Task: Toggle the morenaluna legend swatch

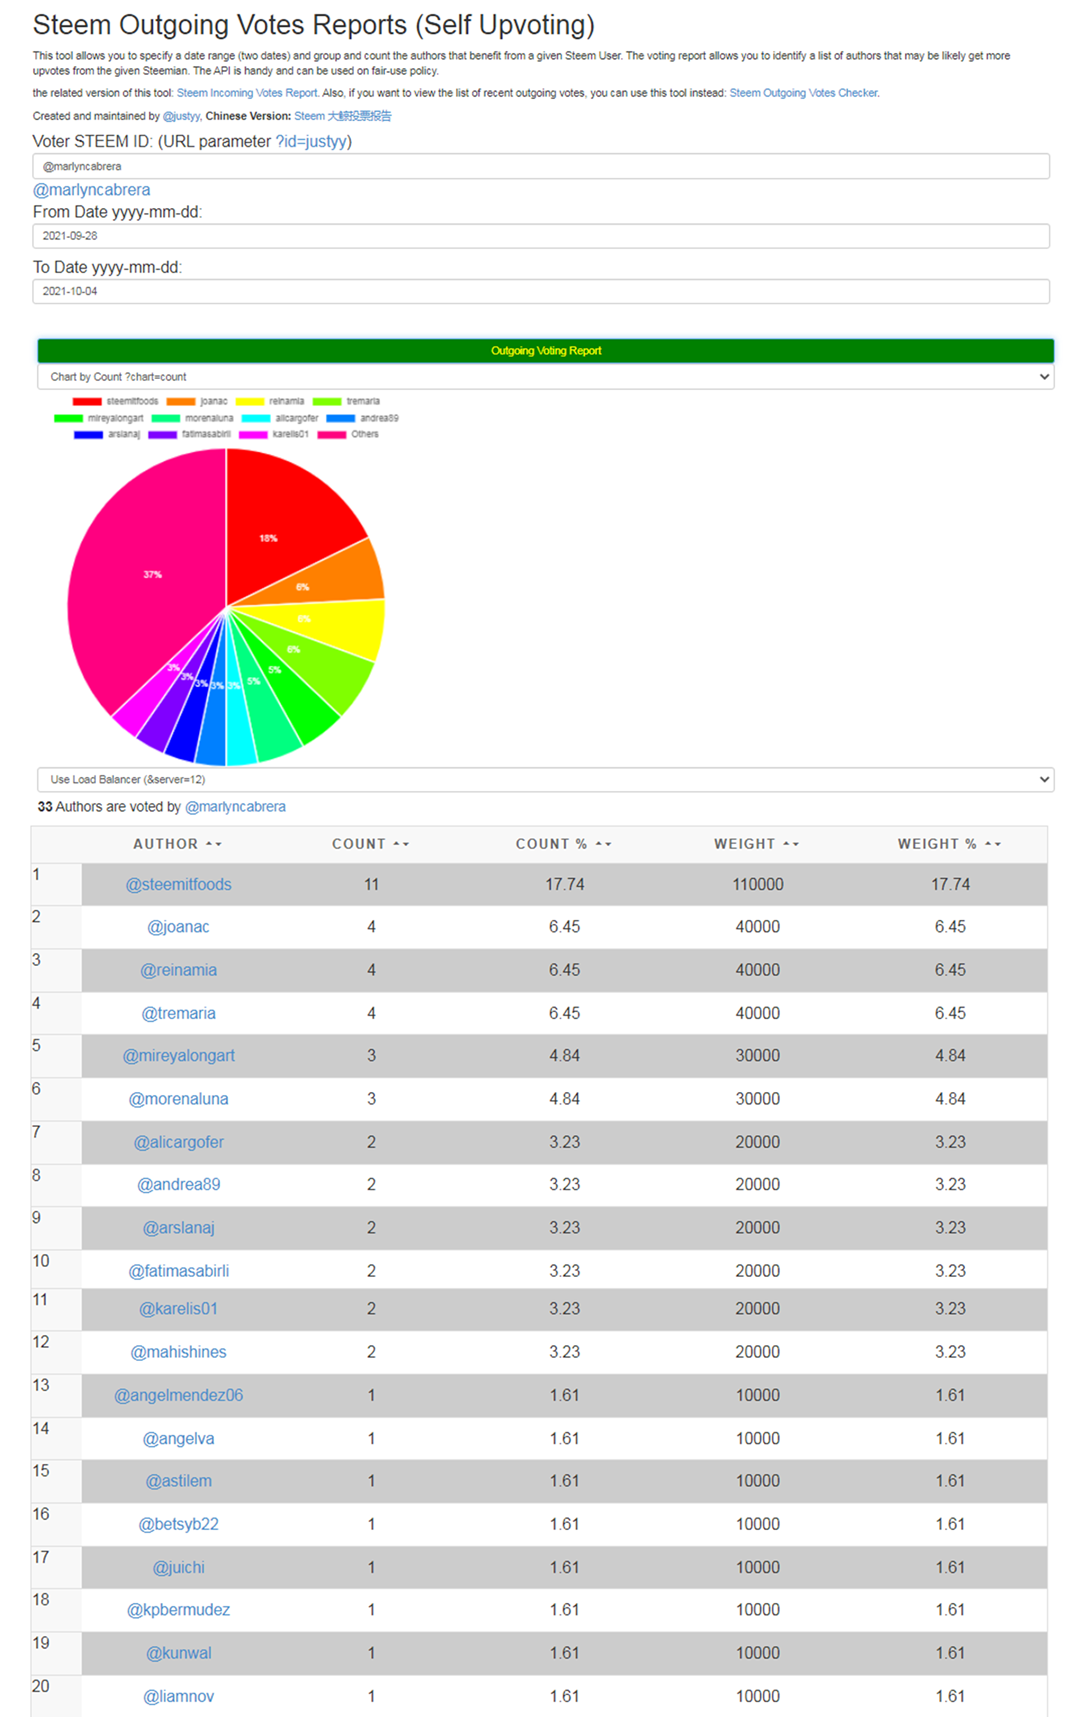Action: point(166,418)
